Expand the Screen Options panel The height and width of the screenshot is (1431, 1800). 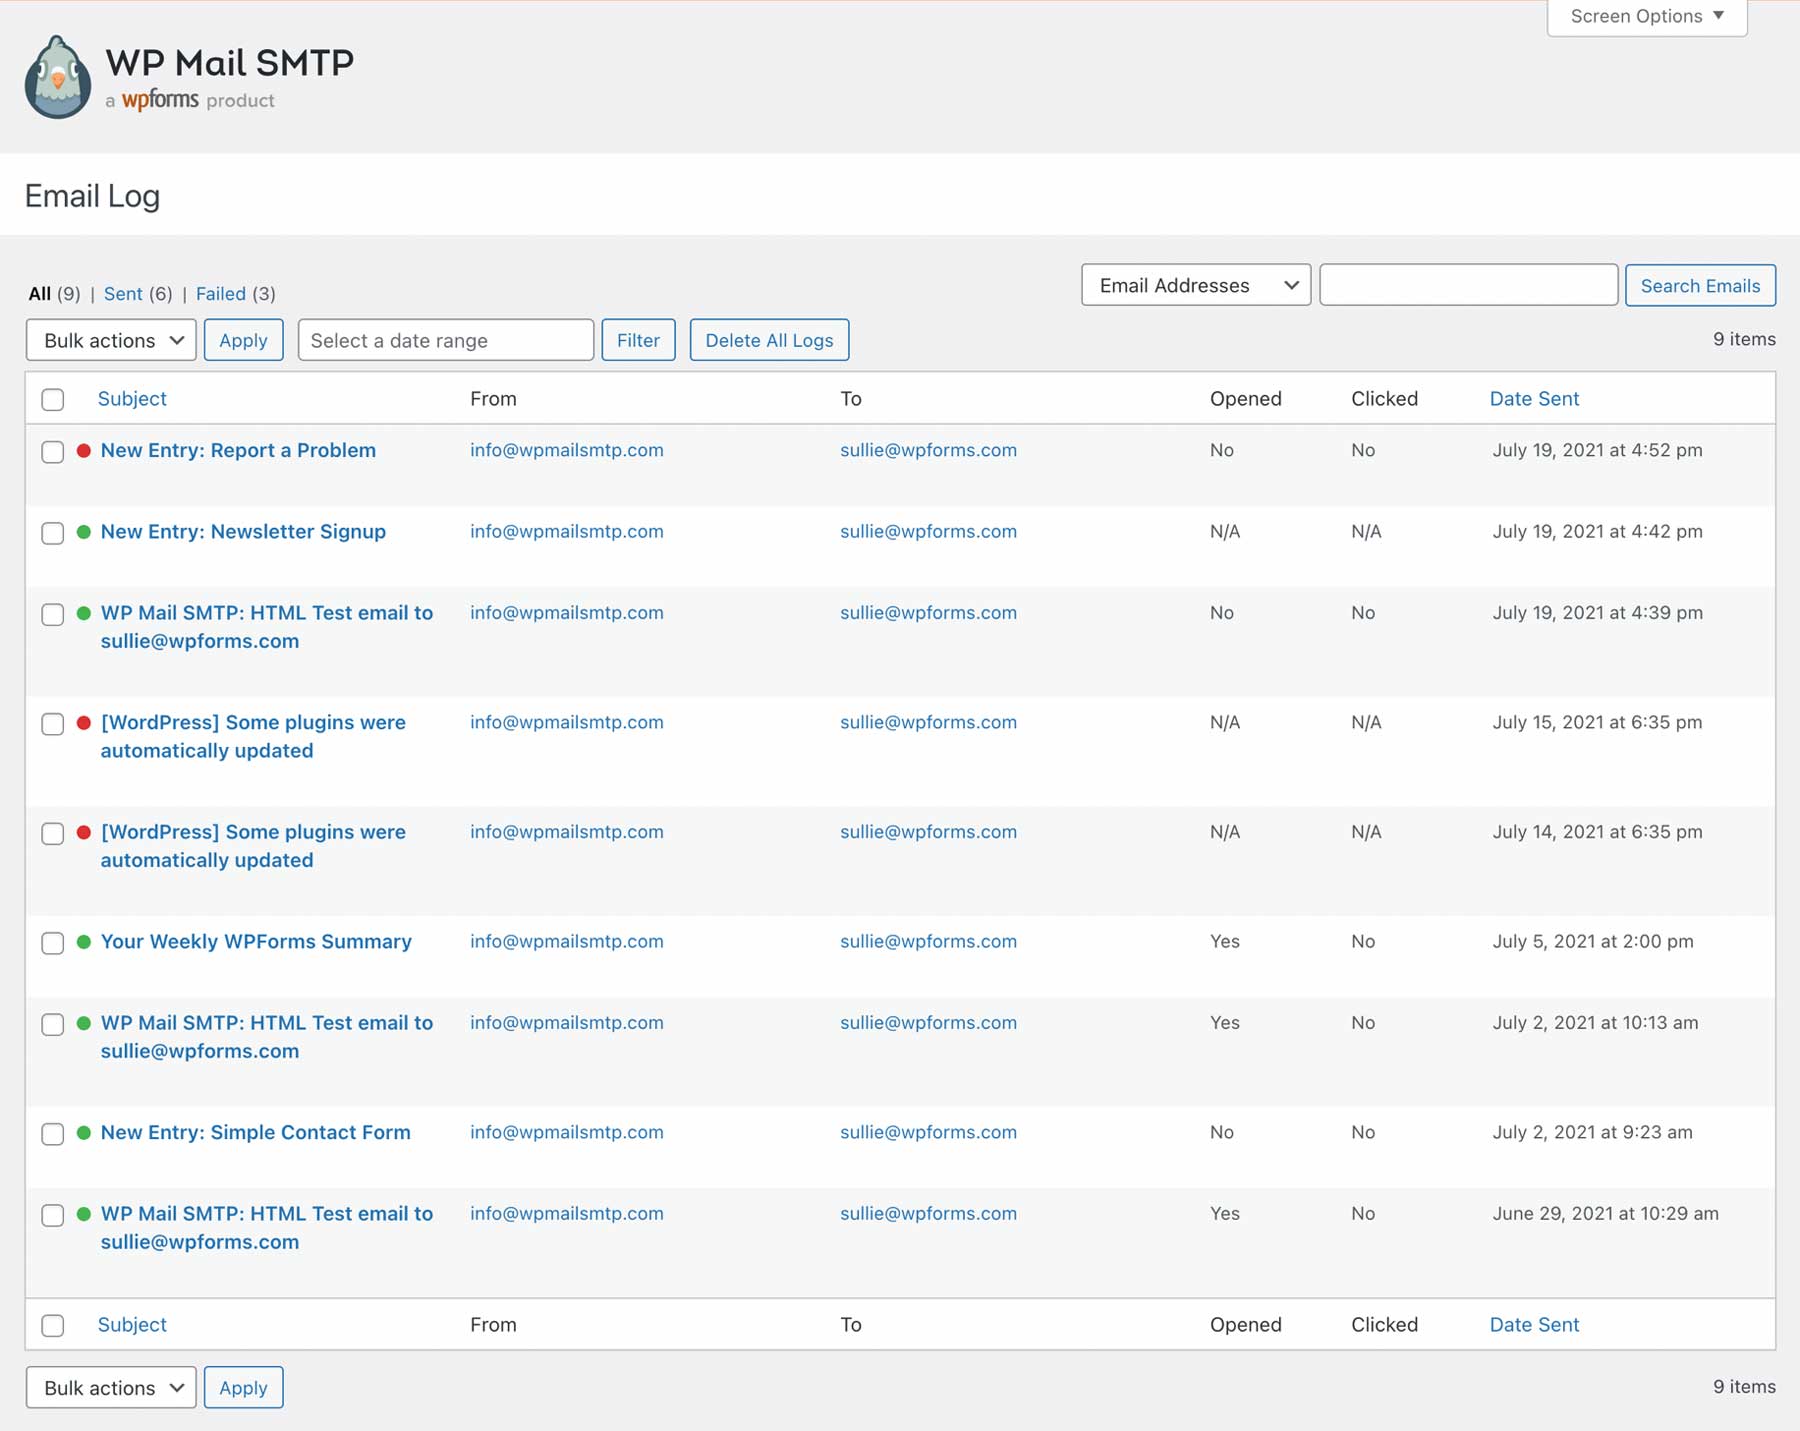tap(1645, 16)
